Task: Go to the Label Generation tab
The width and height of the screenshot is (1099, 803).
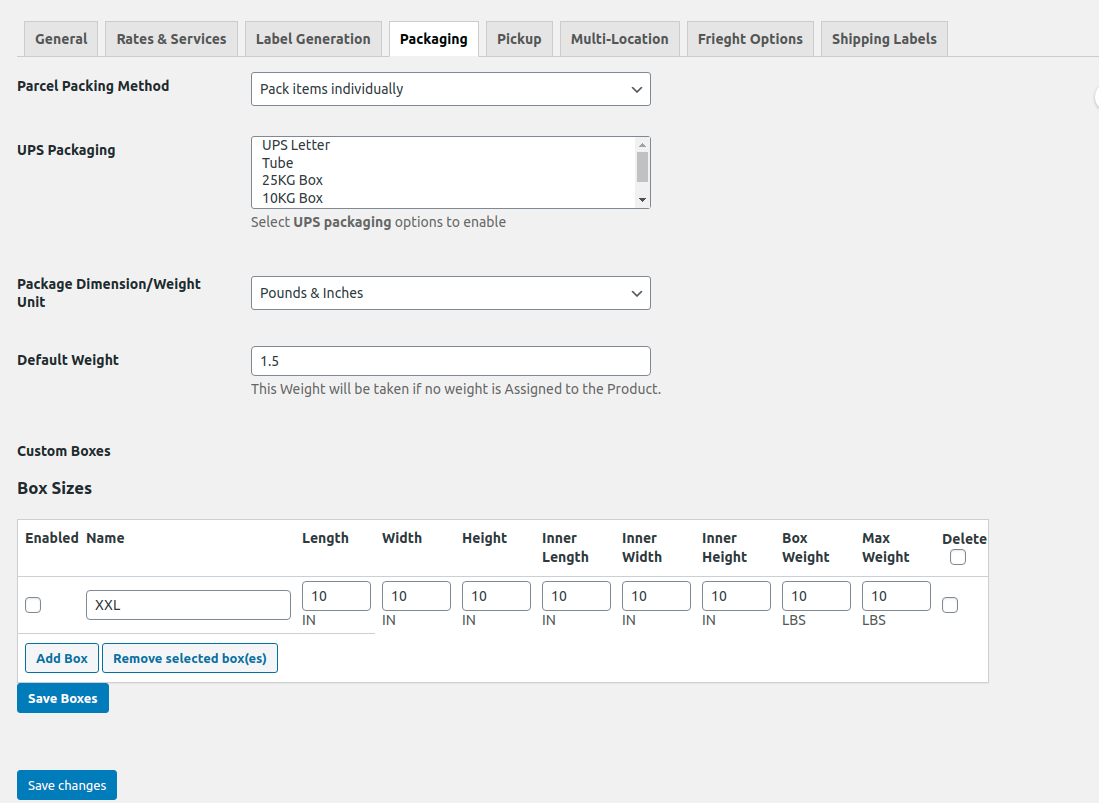Action: [x=313, y=39]
